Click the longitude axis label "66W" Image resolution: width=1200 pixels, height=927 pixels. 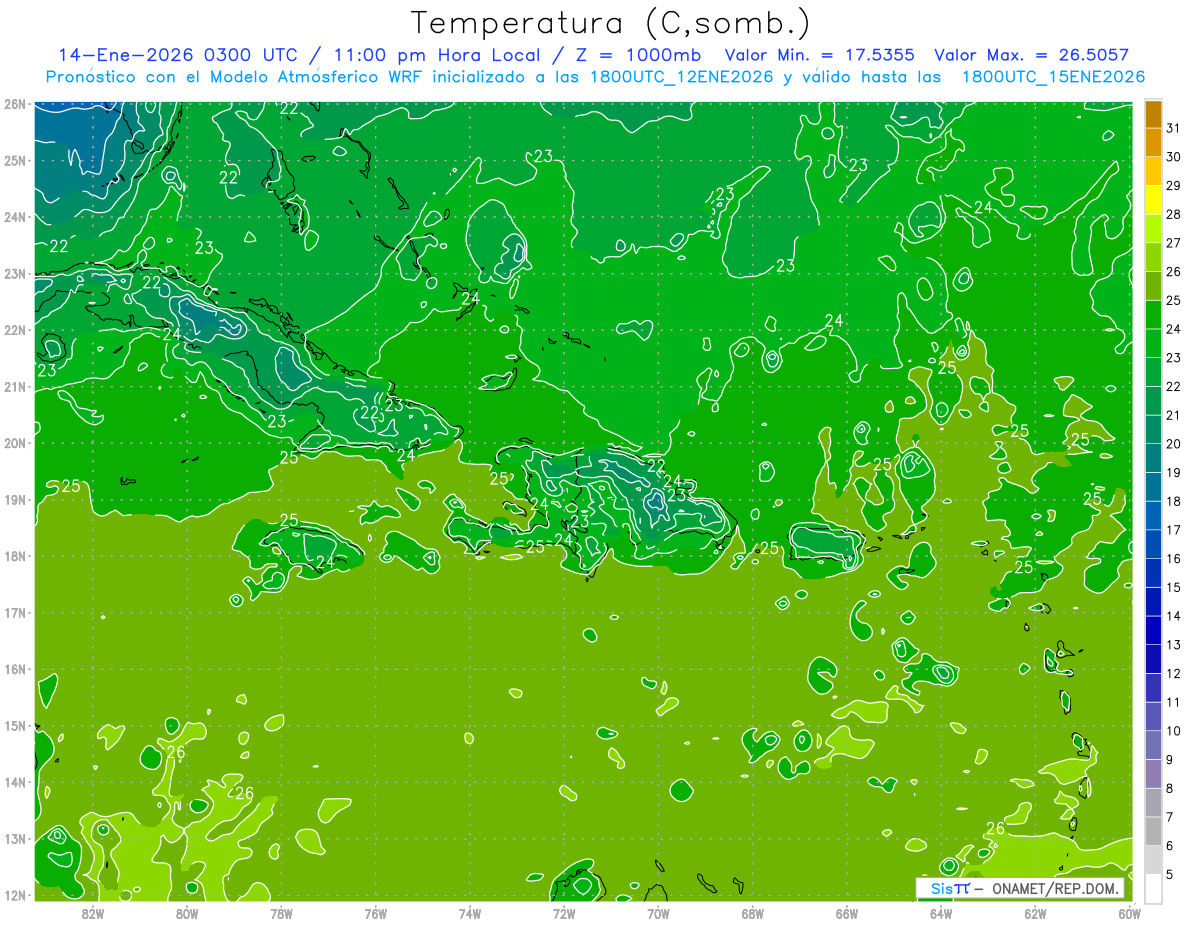tap(846, 912)
